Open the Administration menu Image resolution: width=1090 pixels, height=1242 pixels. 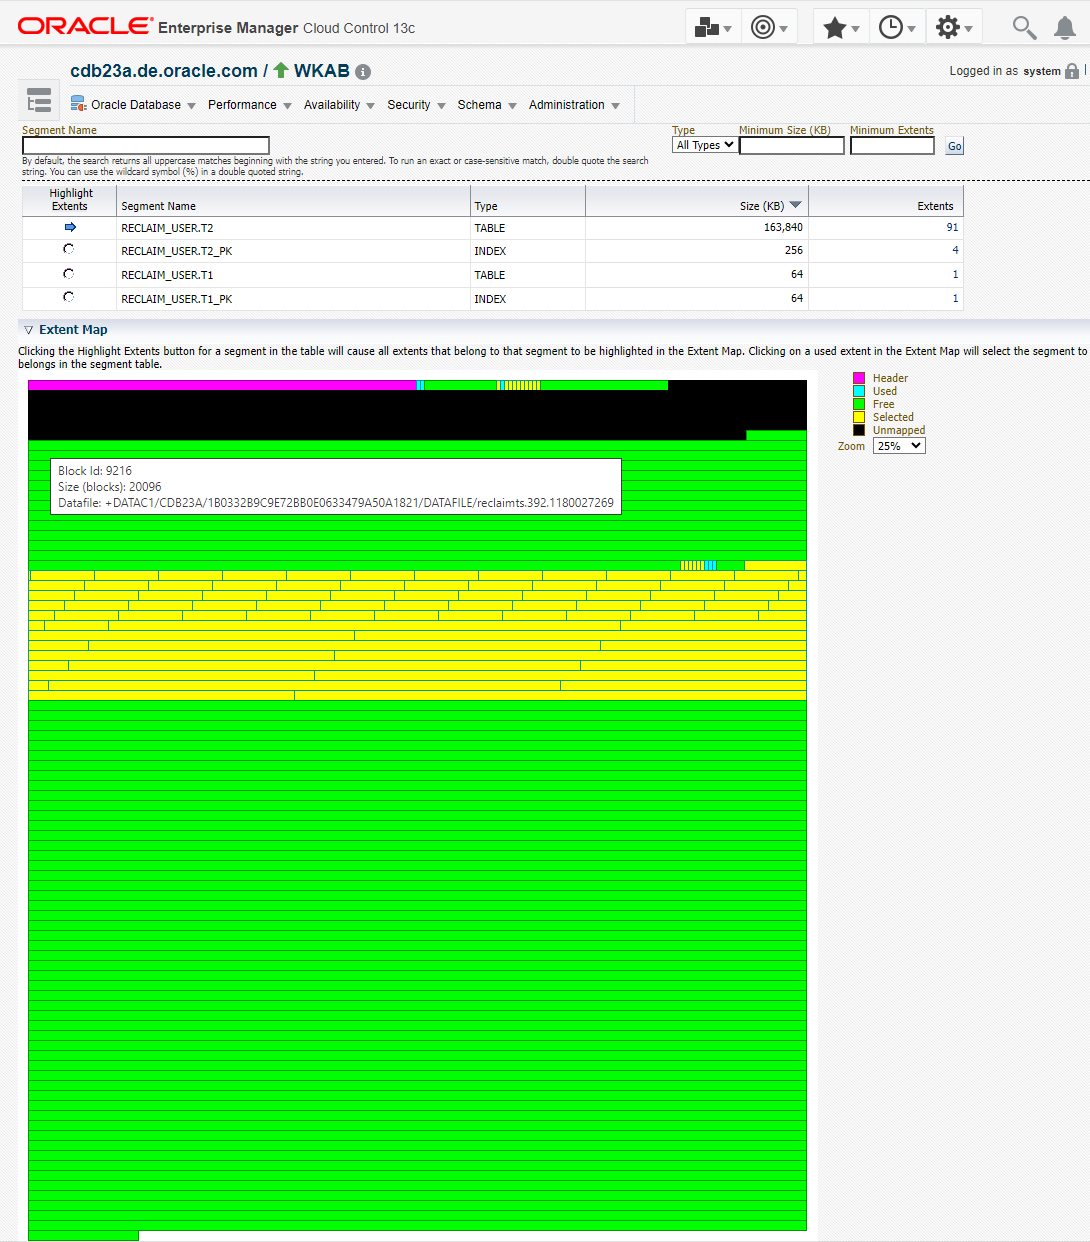pos(574,105)
